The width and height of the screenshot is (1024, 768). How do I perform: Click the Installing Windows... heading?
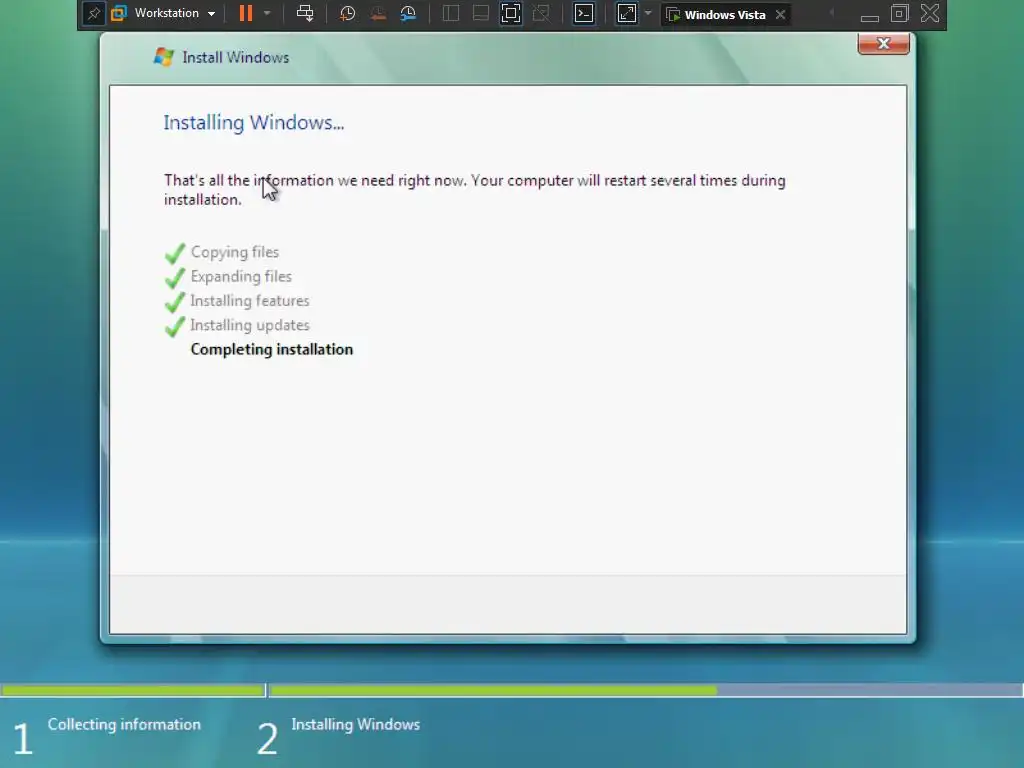(x=253, y=123)
